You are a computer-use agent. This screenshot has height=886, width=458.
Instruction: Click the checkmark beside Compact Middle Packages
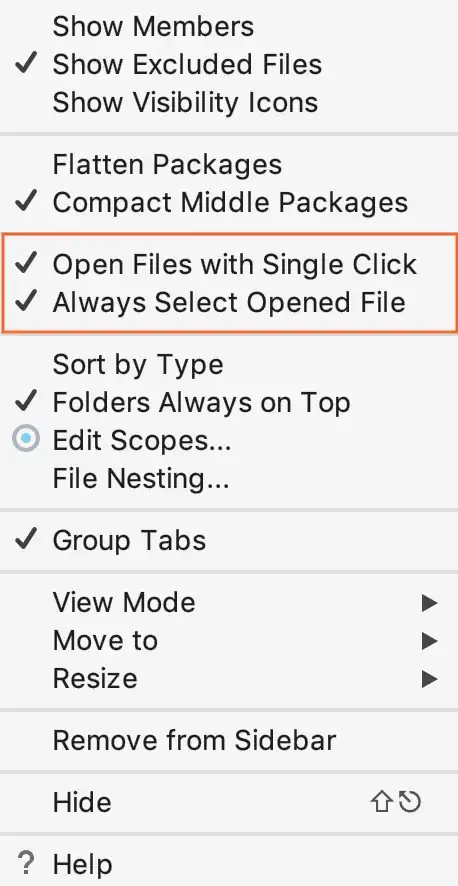pyautogui.click(x=26, y=202)
